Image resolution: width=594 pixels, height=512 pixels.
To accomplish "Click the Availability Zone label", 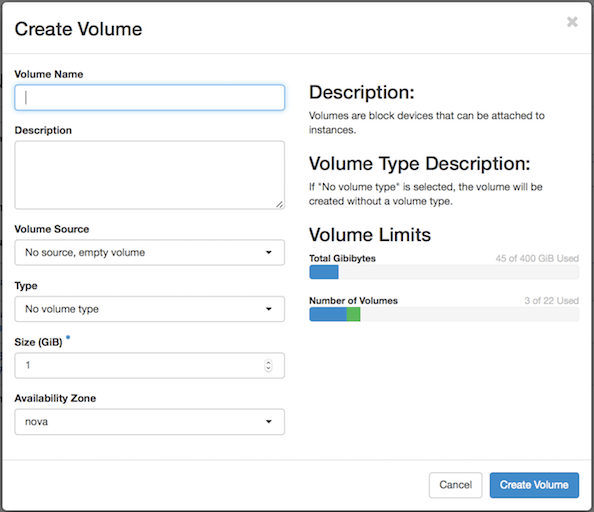I will pos(55,398).
